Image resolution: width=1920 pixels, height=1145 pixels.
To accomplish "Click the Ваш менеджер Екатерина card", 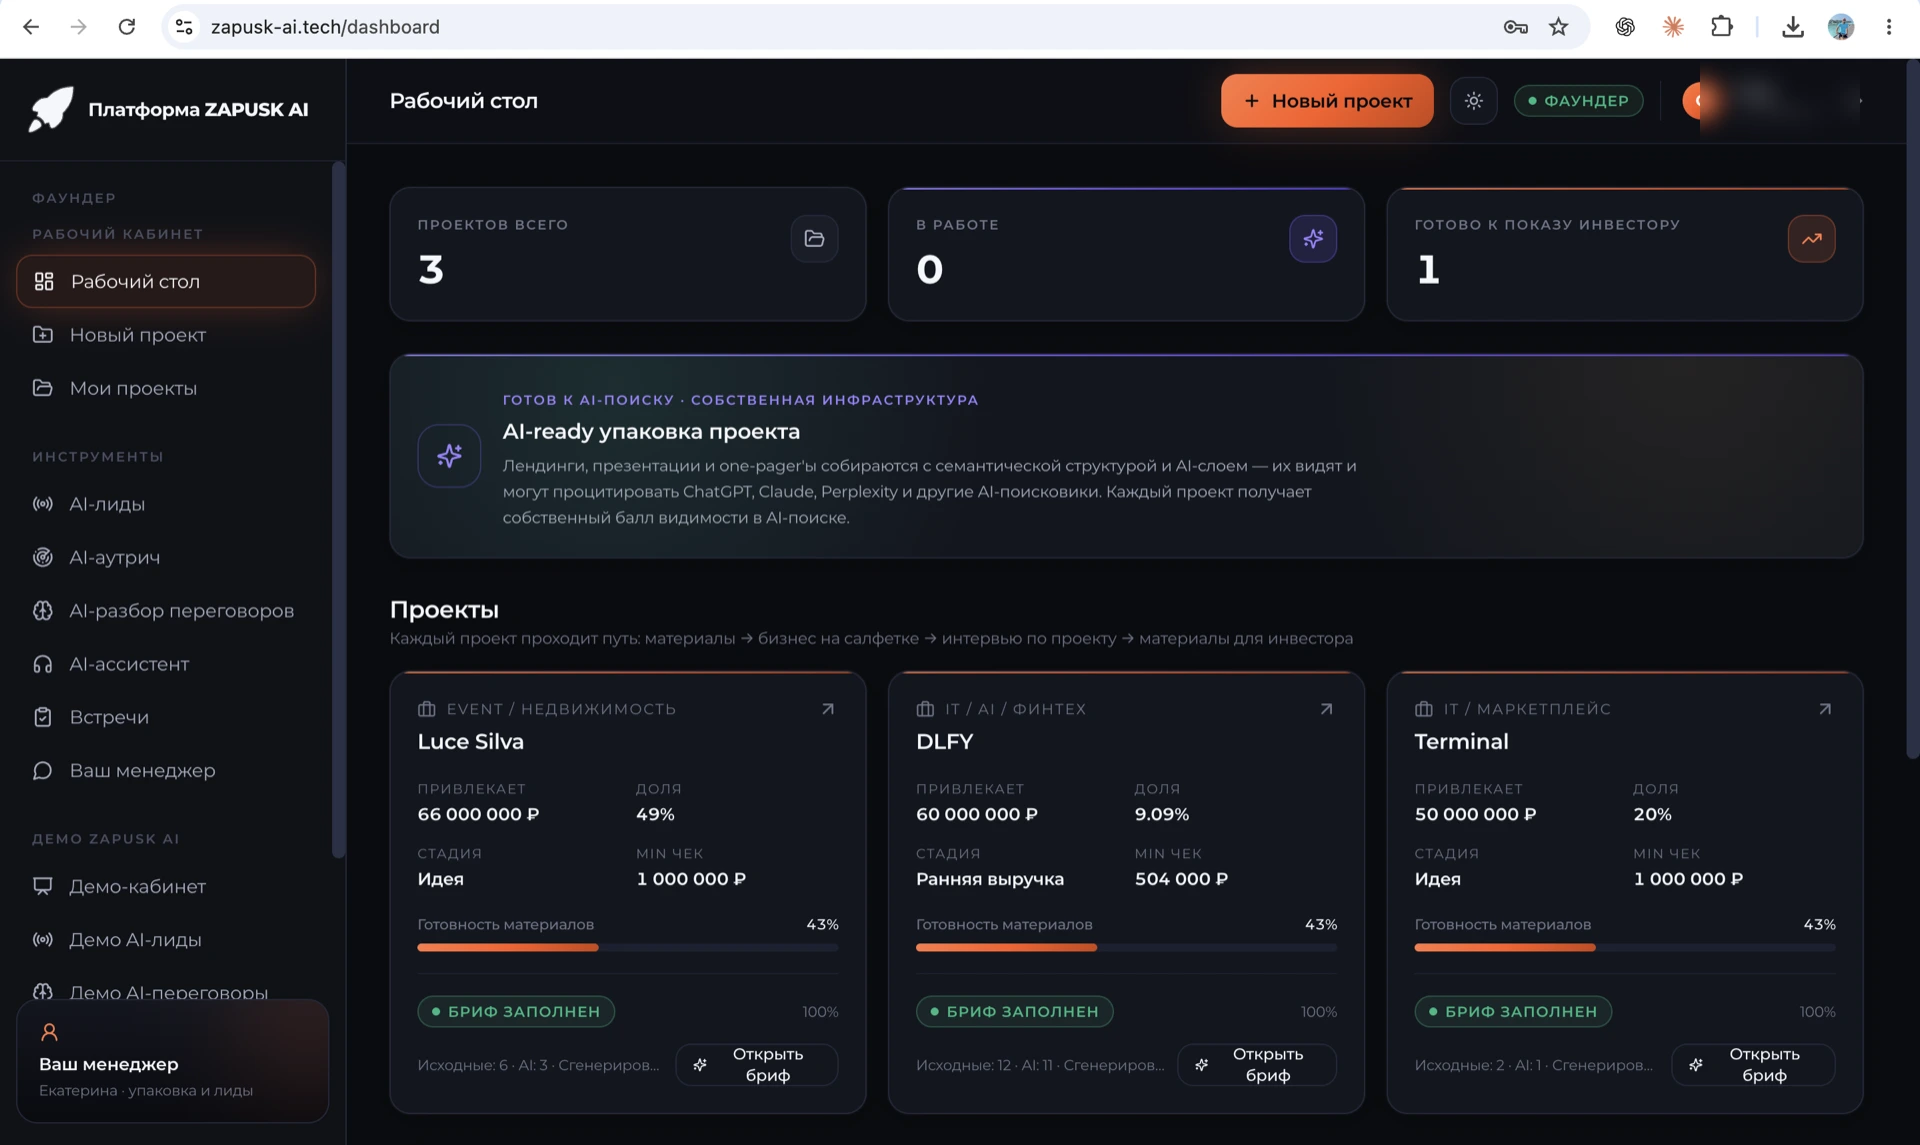I will coord(173,1061).
